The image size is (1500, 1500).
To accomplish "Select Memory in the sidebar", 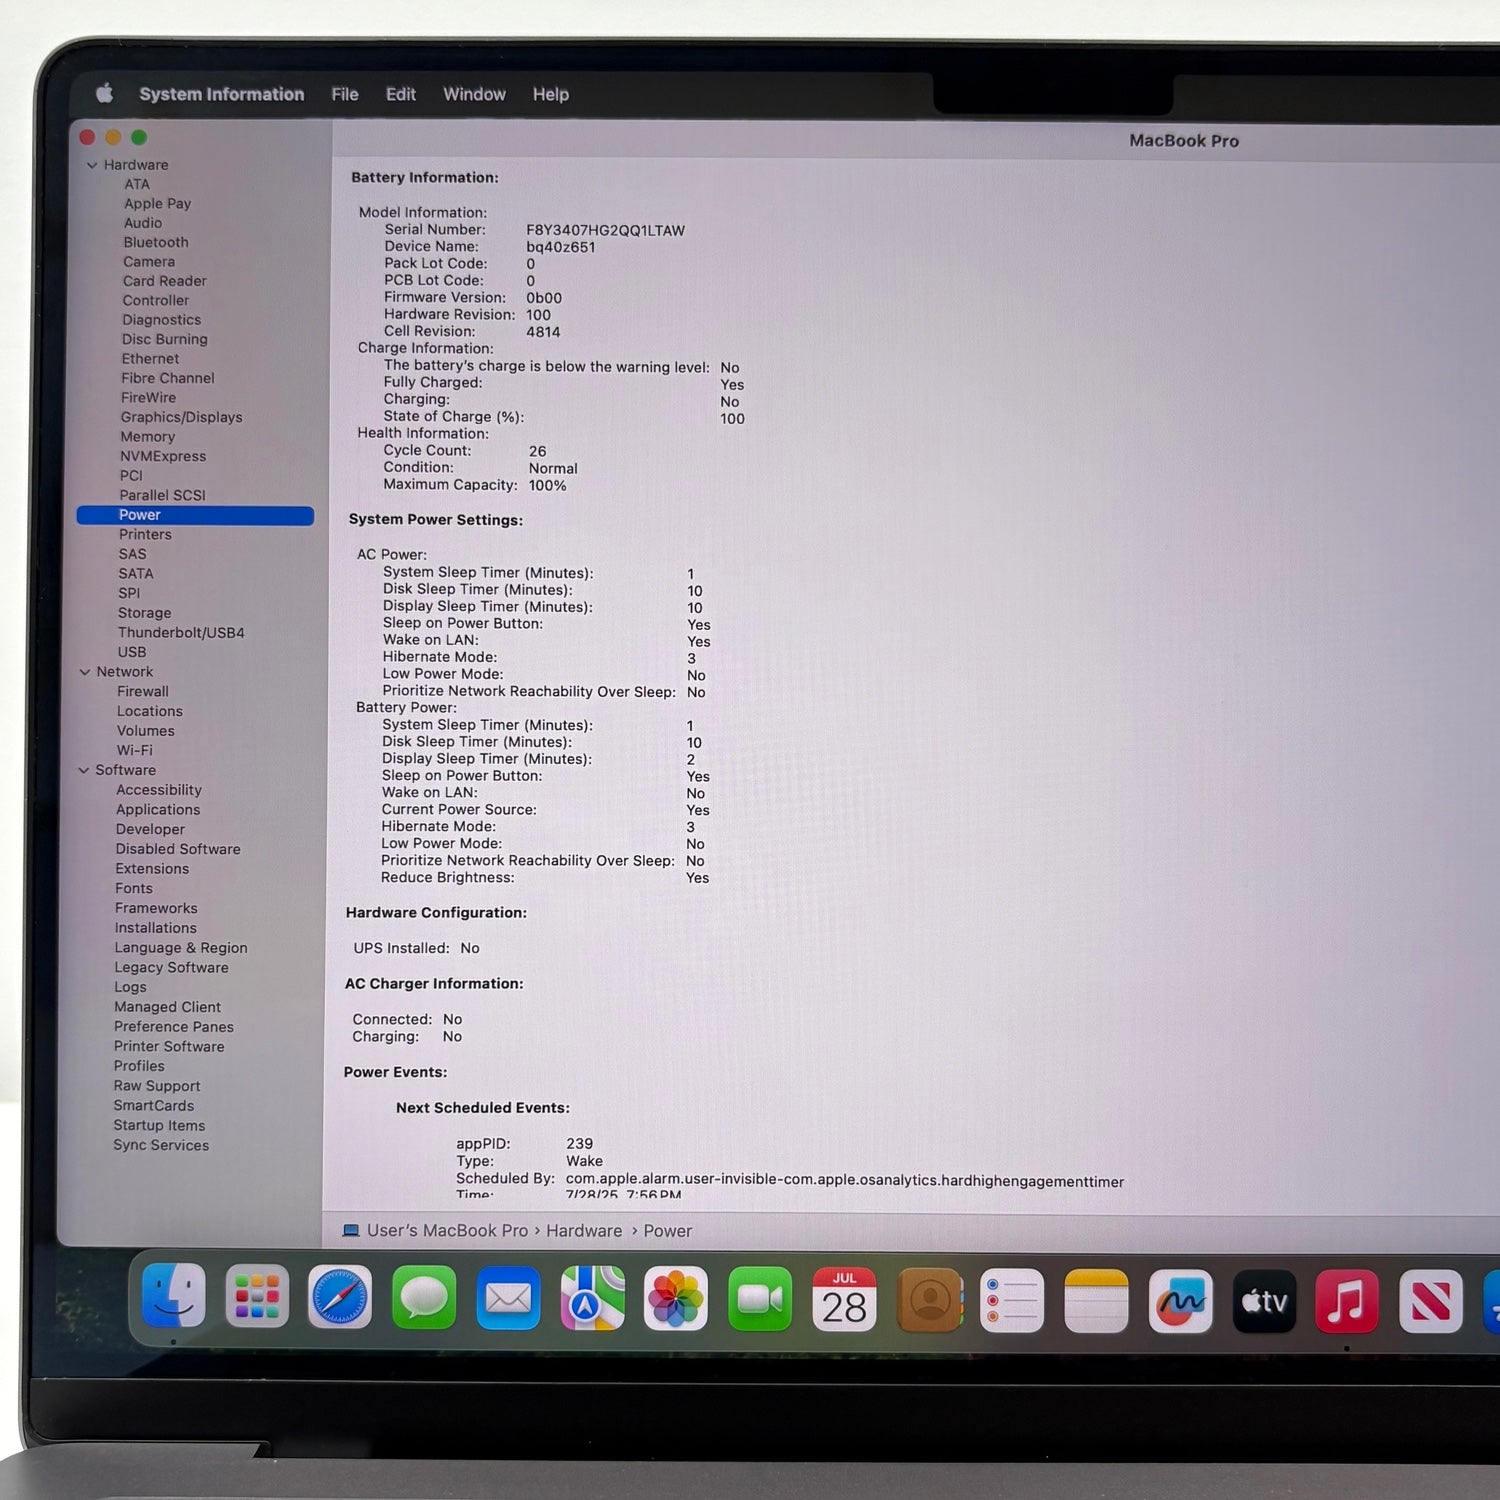I will [x=147, y=437].
